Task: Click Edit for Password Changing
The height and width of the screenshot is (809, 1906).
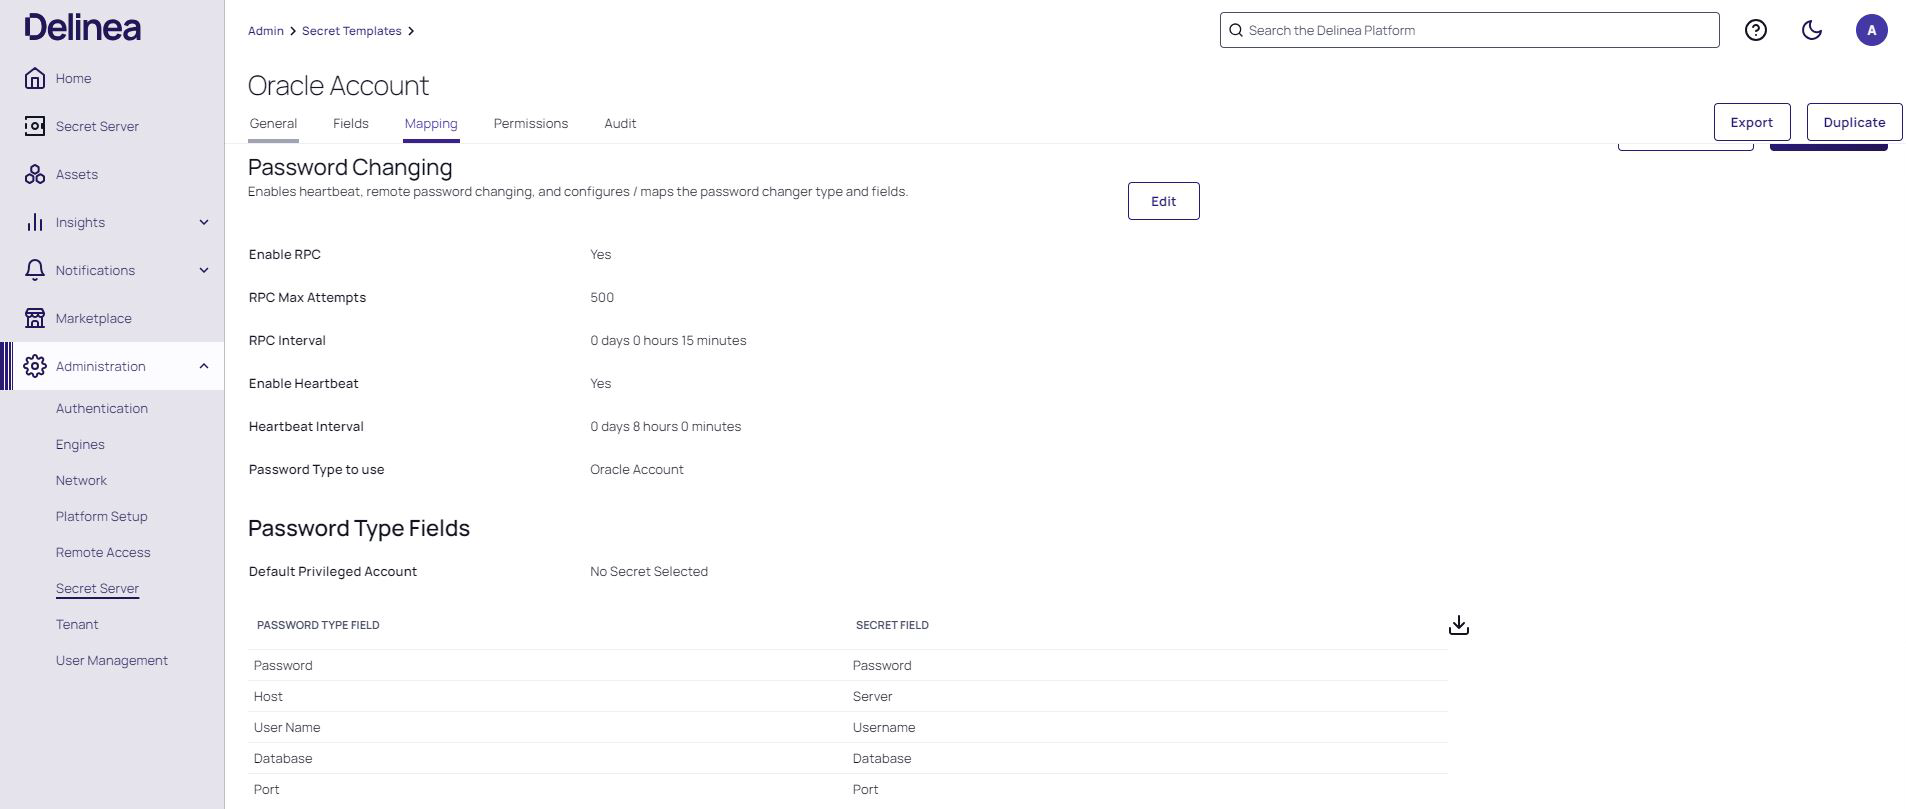Action: click(x=1163, y=201)
